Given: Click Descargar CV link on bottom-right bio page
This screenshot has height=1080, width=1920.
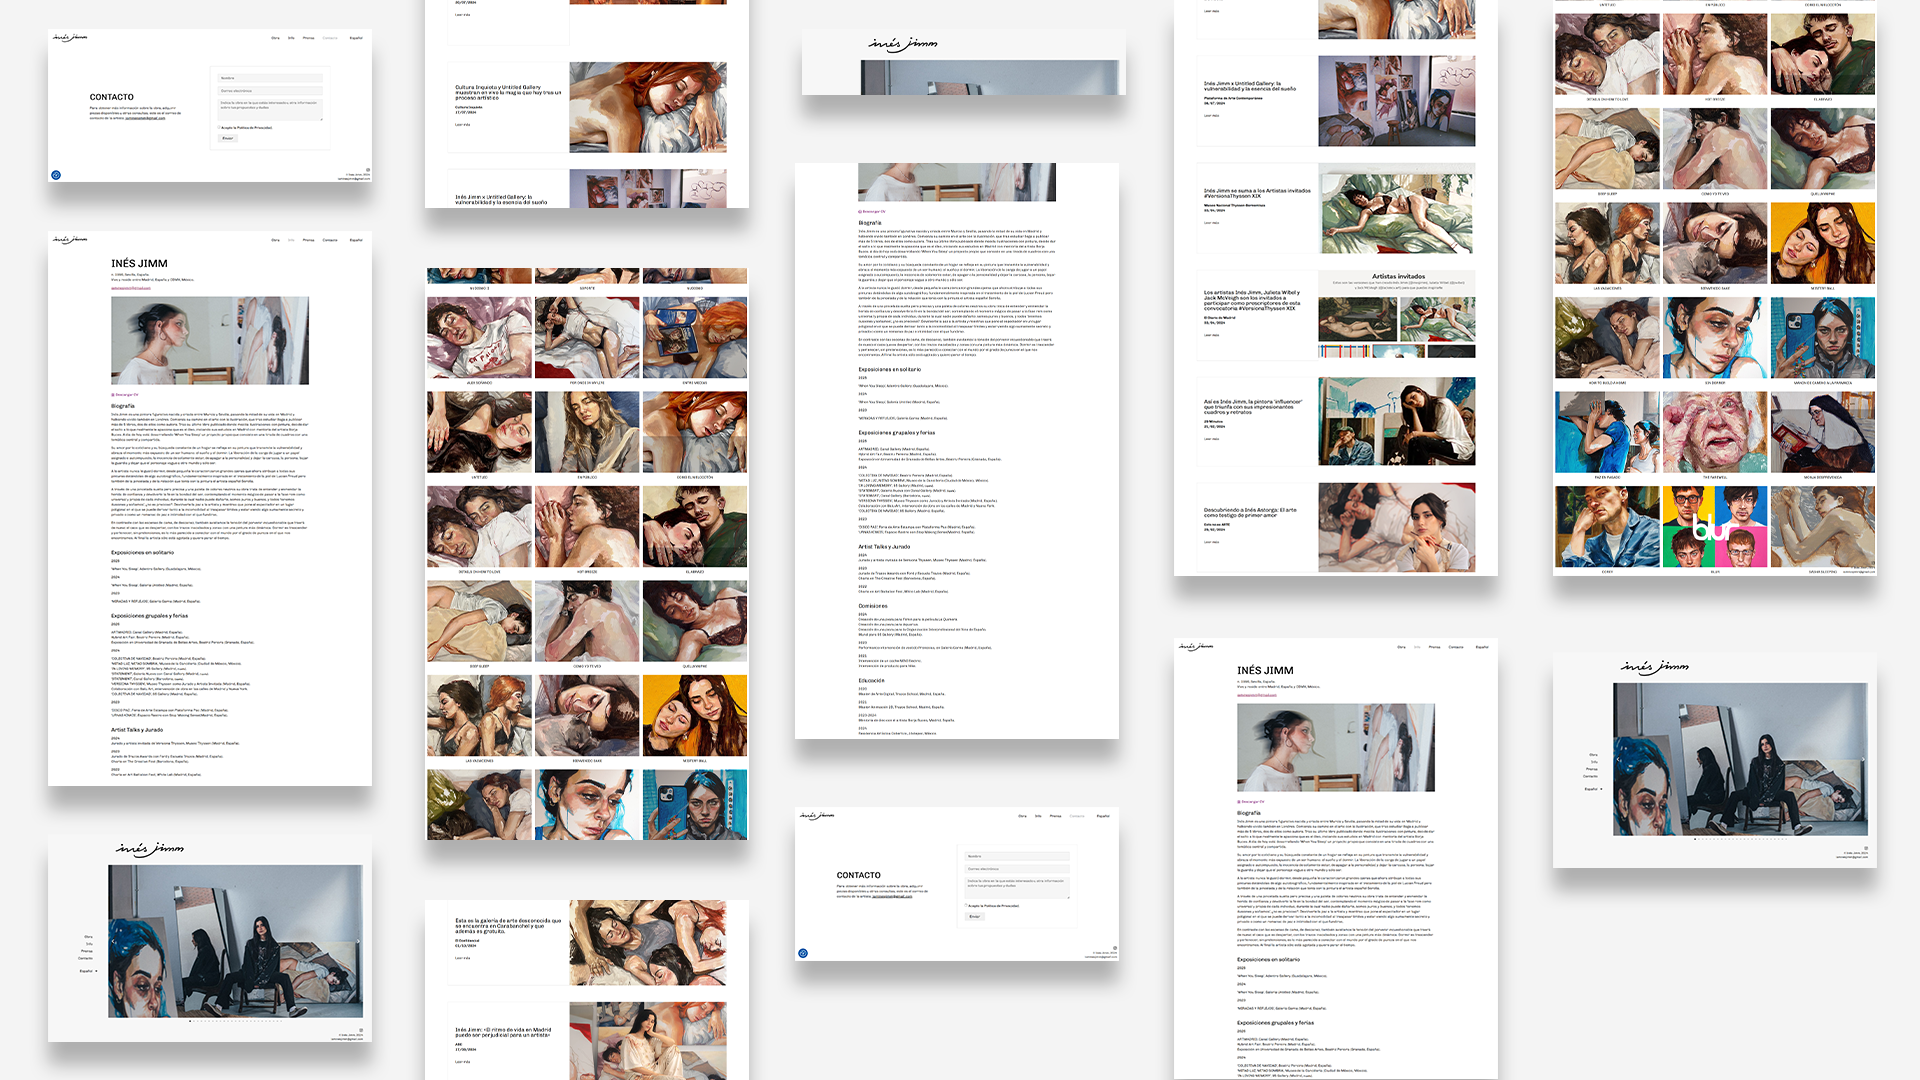Looking at the screenshot, I should click(1252, 802).
